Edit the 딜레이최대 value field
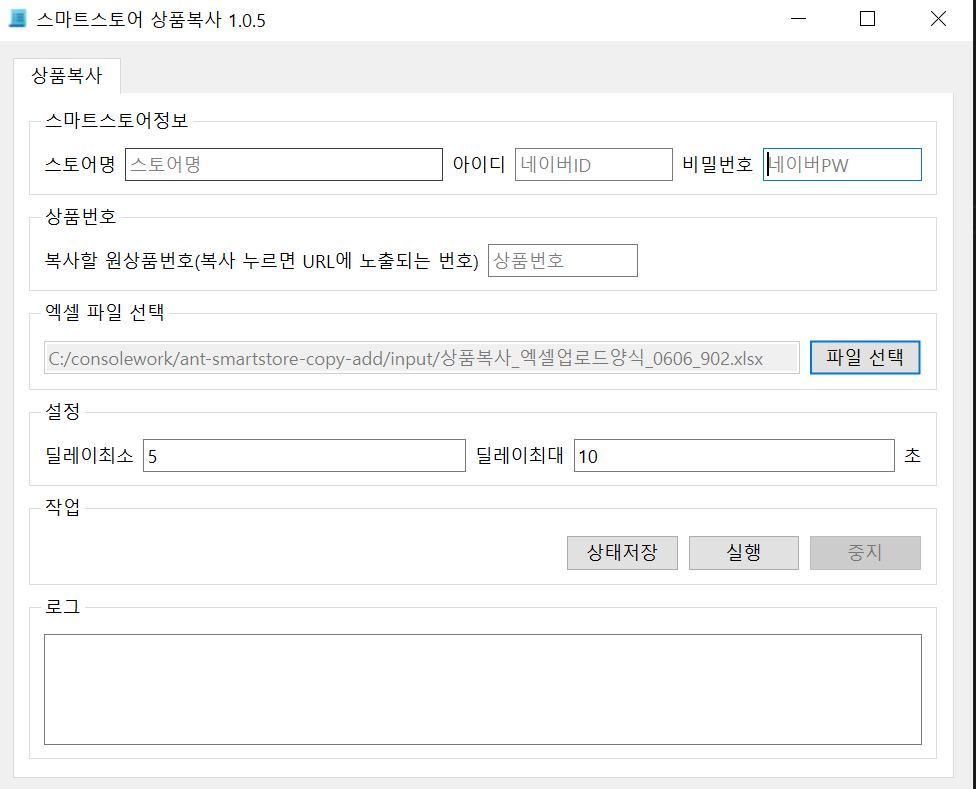Screen dimensions: 976x789 (733, 456)
